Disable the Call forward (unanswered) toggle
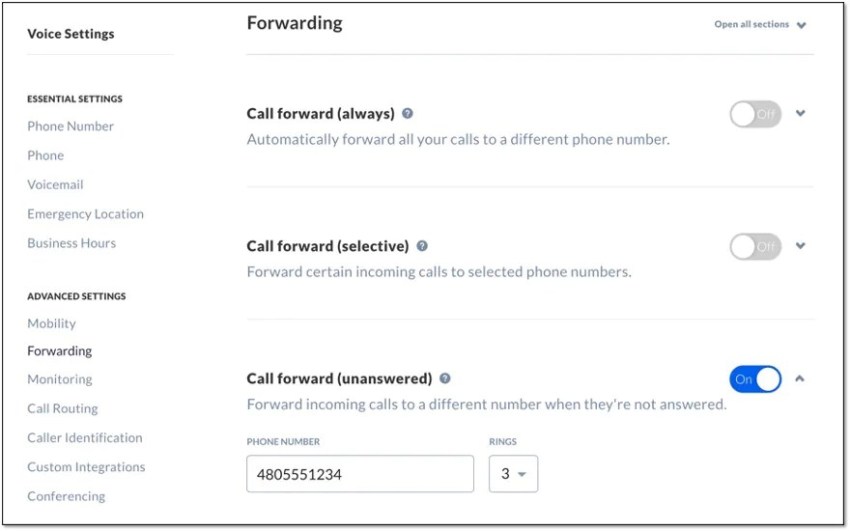This screenshot has height=531, width=850. (x=755, y=379)
